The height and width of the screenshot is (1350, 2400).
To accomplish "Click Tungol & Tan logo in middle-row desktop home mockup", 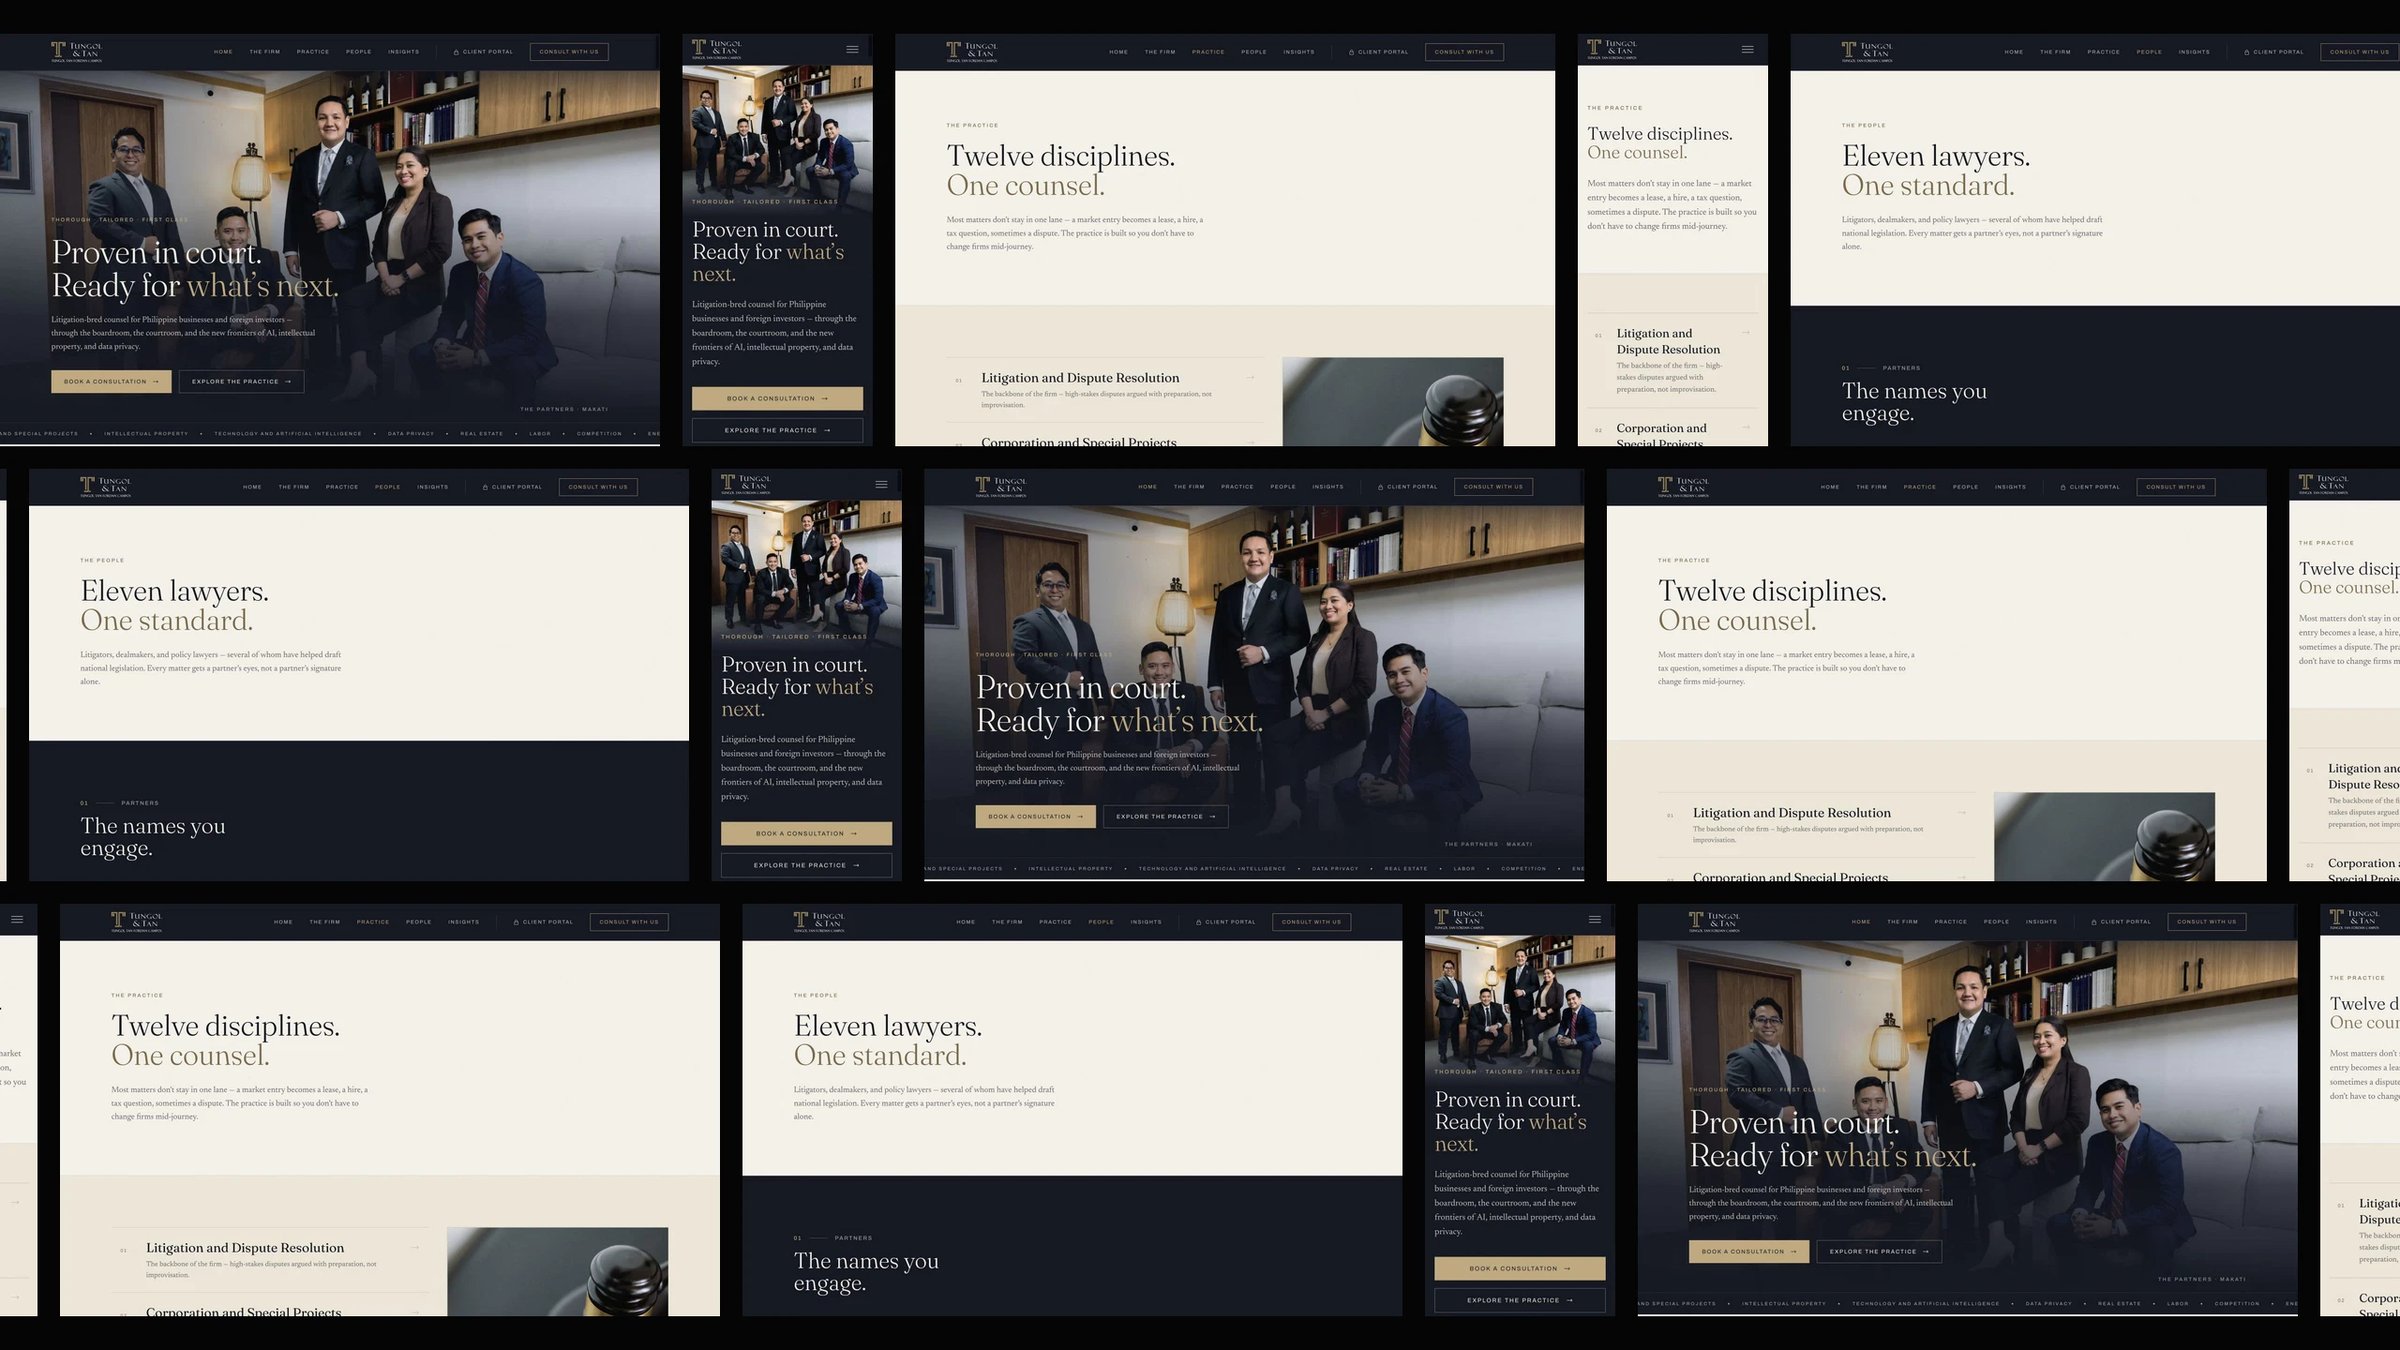I will pyautogui.click(x=1002, y=486).
